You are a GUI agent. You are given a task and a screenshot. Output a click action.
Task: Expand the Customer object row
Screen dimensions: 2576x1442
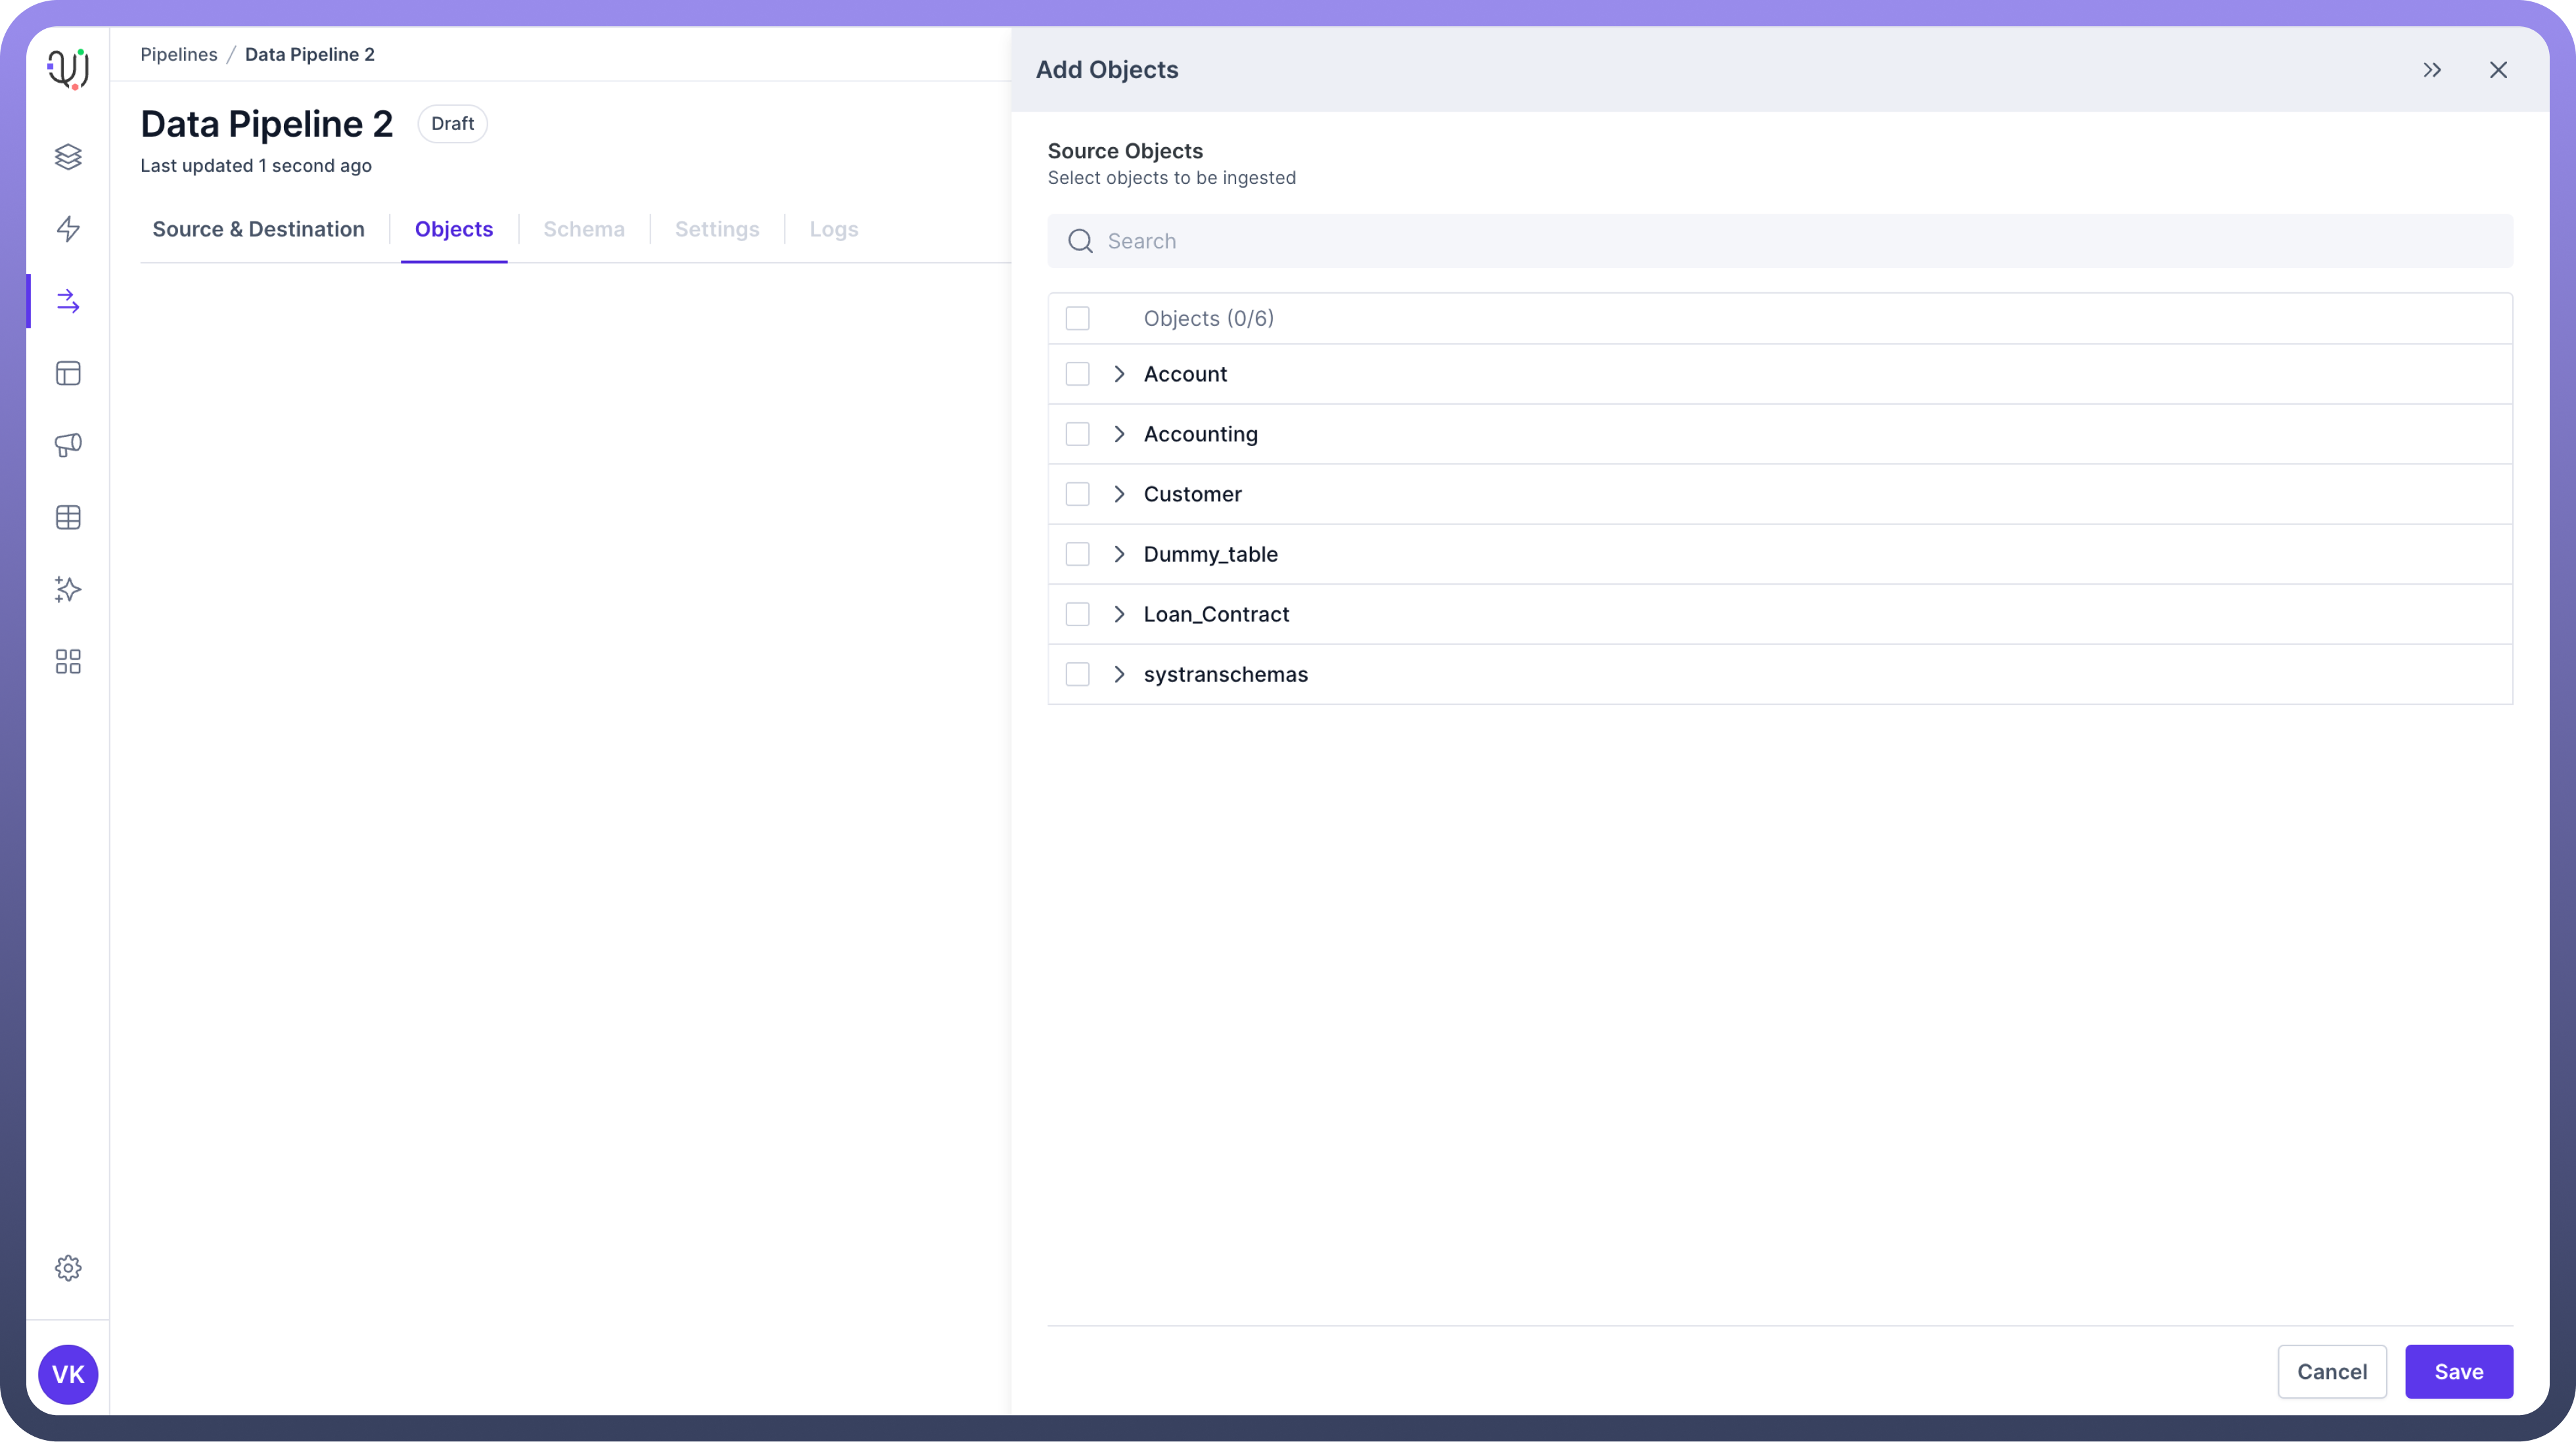pos(1119,494)
